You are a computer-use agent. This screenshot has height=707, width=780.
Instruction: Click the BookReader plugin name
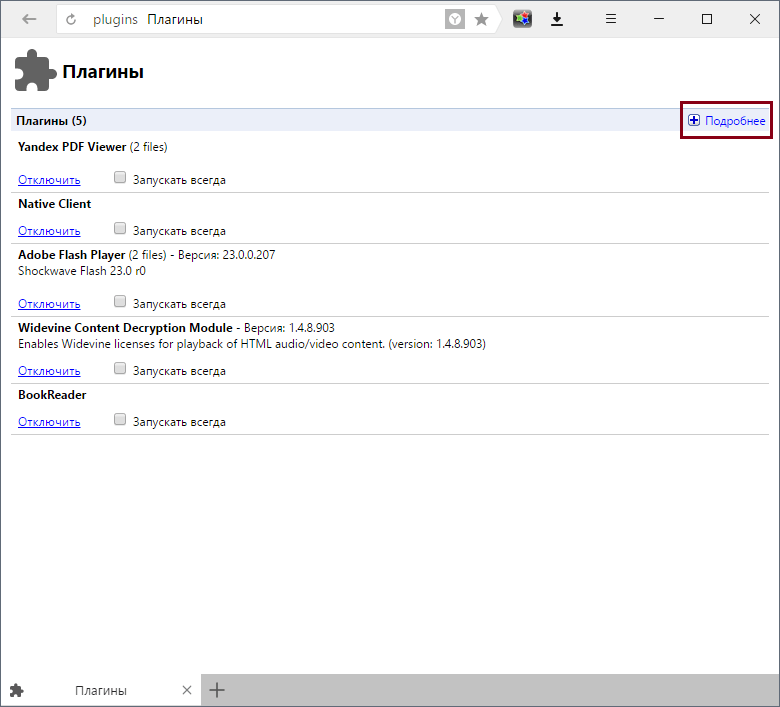pos(52,395)
